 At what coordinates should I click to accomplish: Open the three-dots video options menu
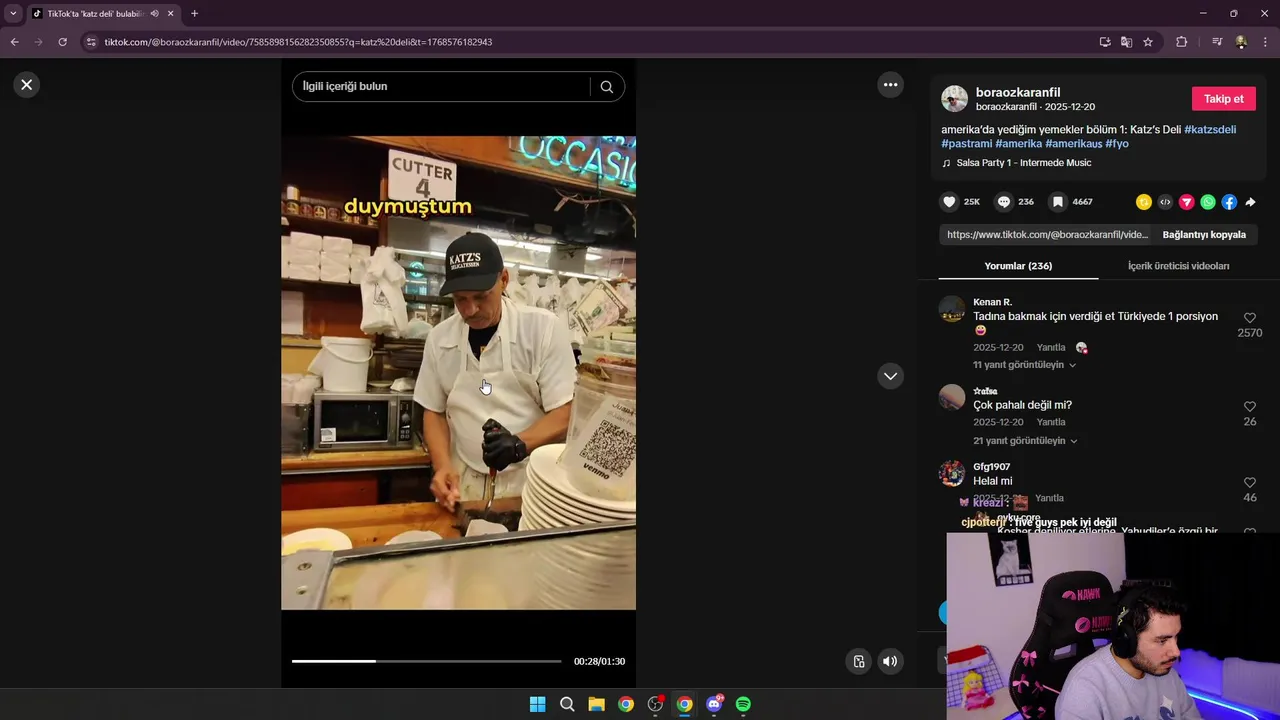[890, 85]
